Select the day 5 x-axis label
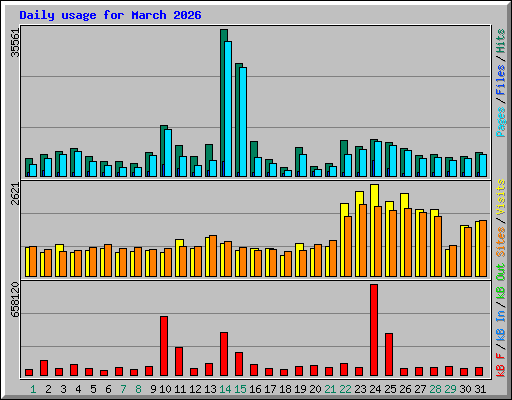The width and height of the screenshot is (512, 400). (93, 389)
